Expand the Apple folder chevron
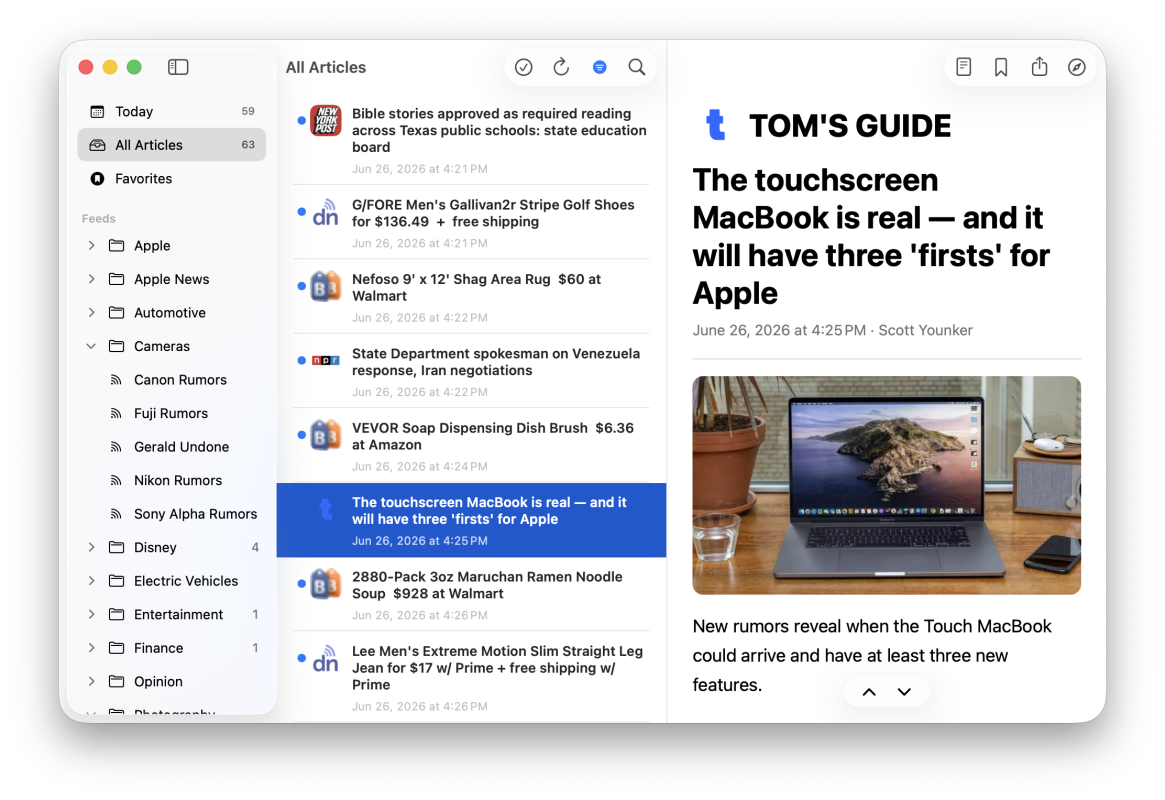The height and width of the screenshot is (800, 1165). click(91, 245)
